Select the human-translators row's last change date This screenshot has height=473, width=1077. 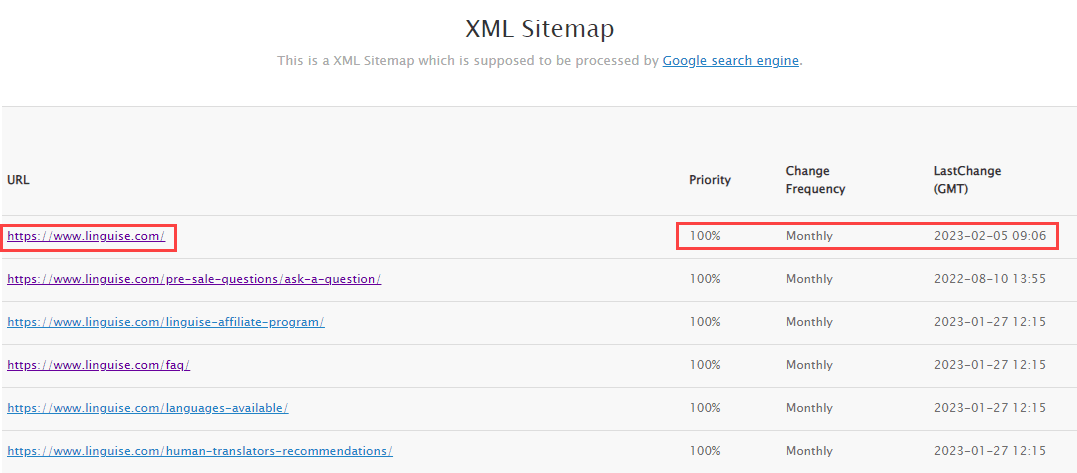tap(990, 451)
